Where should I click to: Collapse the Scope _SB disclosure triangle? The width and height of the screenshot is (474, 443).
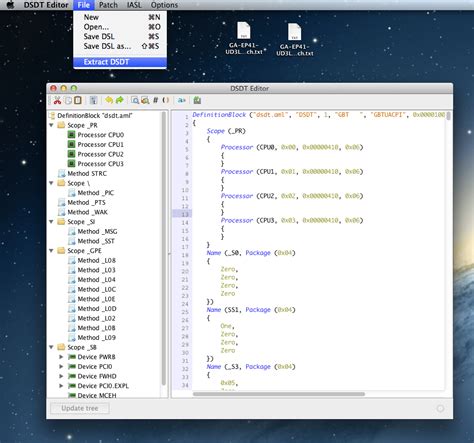pyautogui.click(x=52, y=347)
